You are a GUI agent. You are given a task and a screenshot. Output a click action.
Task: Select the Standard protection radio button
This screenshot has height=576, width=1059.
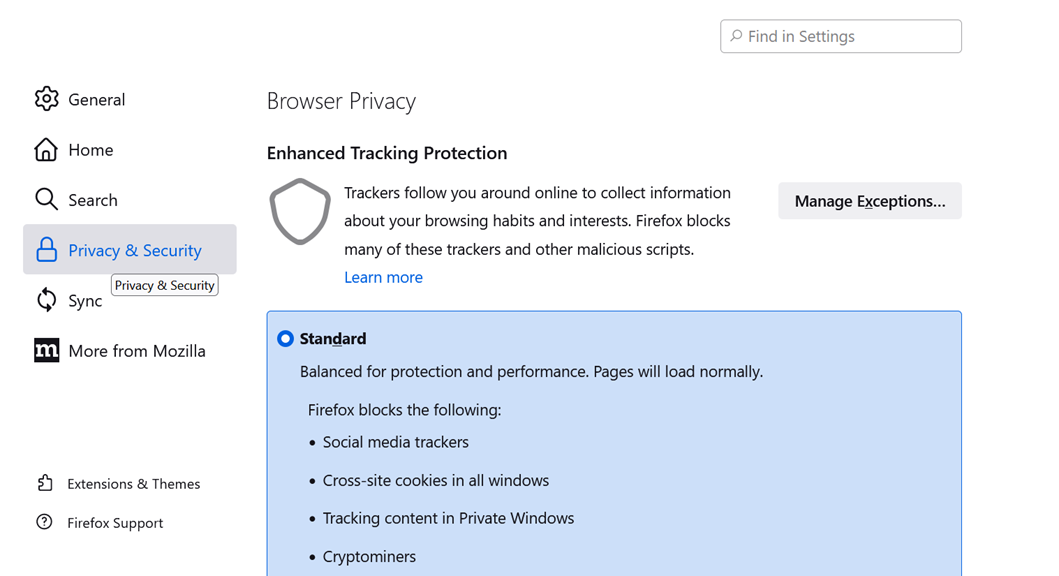click(x=285, y=339)
